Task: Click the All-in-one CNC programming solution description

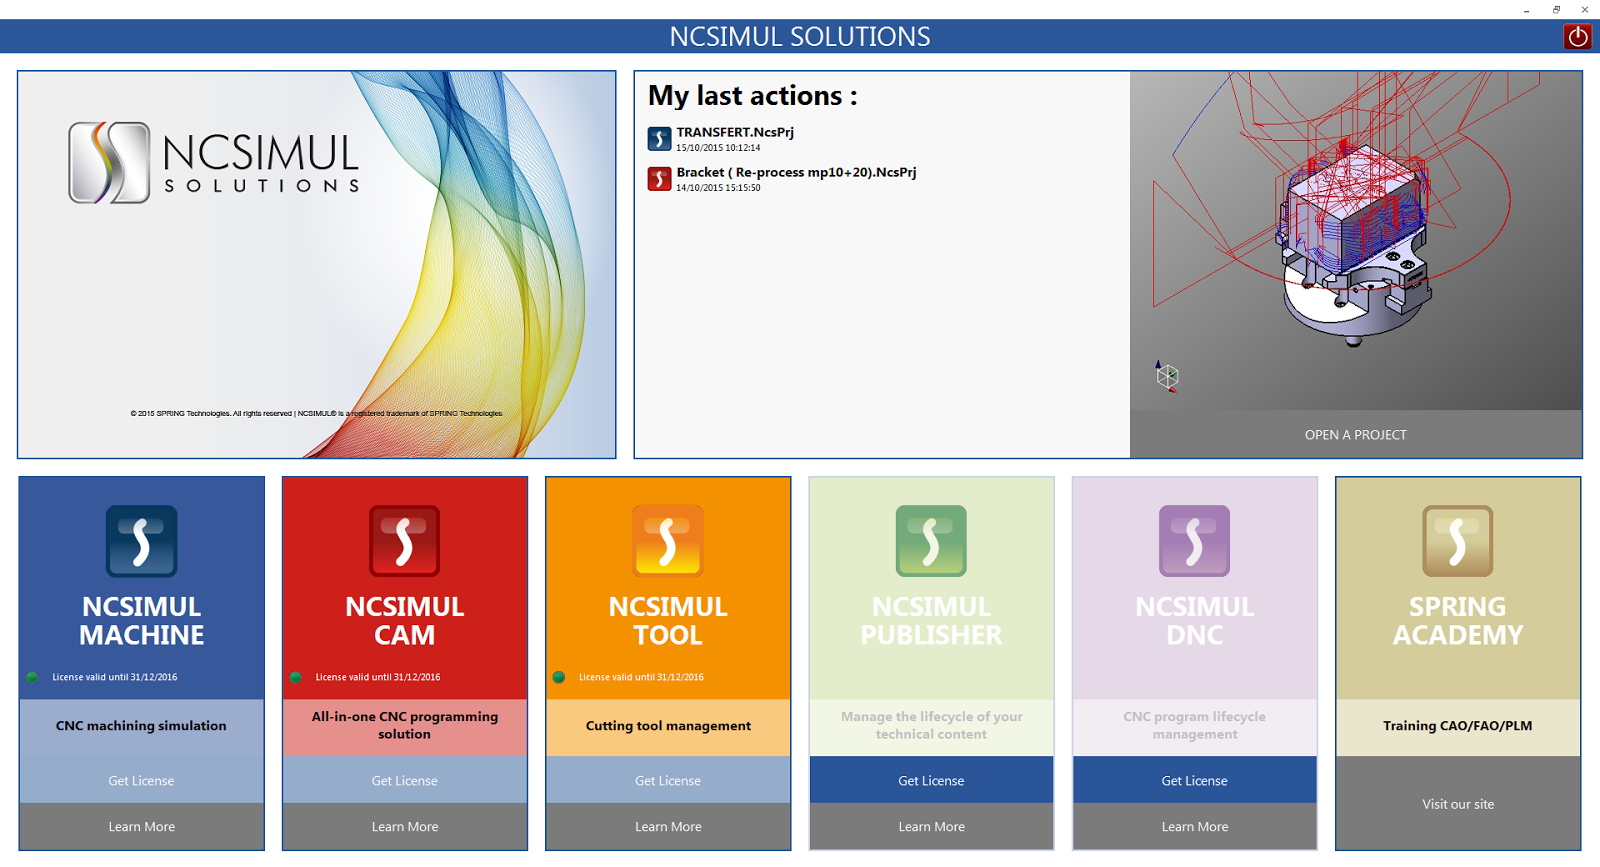Action: [405, 725]
